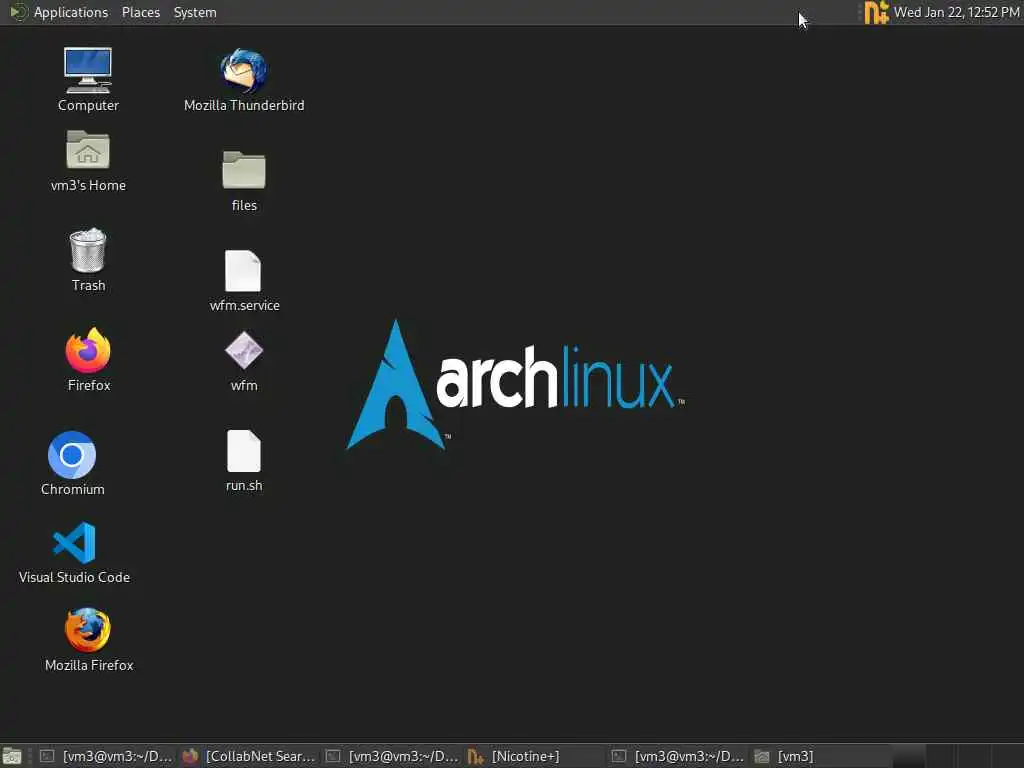
Task: Open the Applications menu
Action: (x=59, y=12)
